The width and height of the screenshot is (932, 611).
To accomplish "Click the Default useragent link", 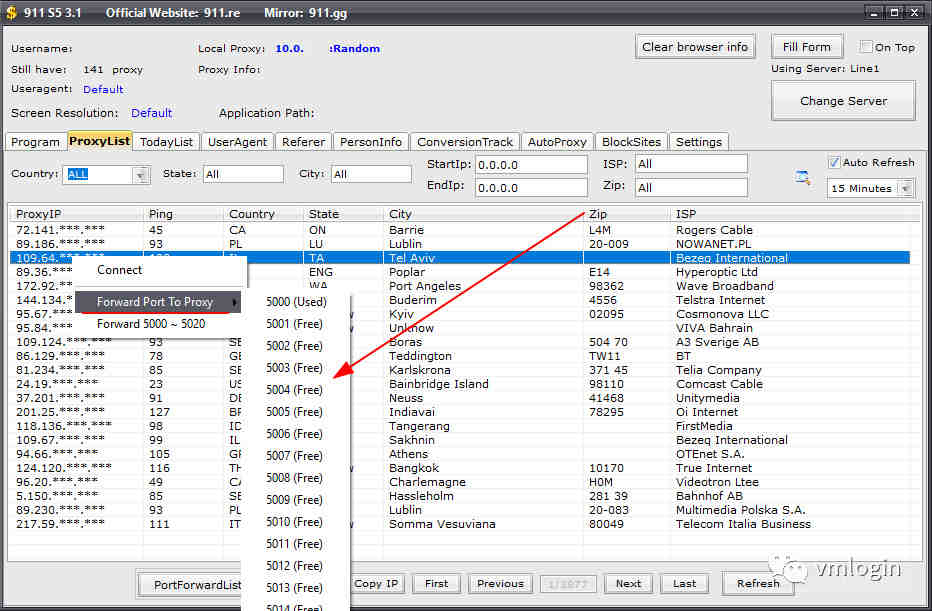I will [103, 90].
